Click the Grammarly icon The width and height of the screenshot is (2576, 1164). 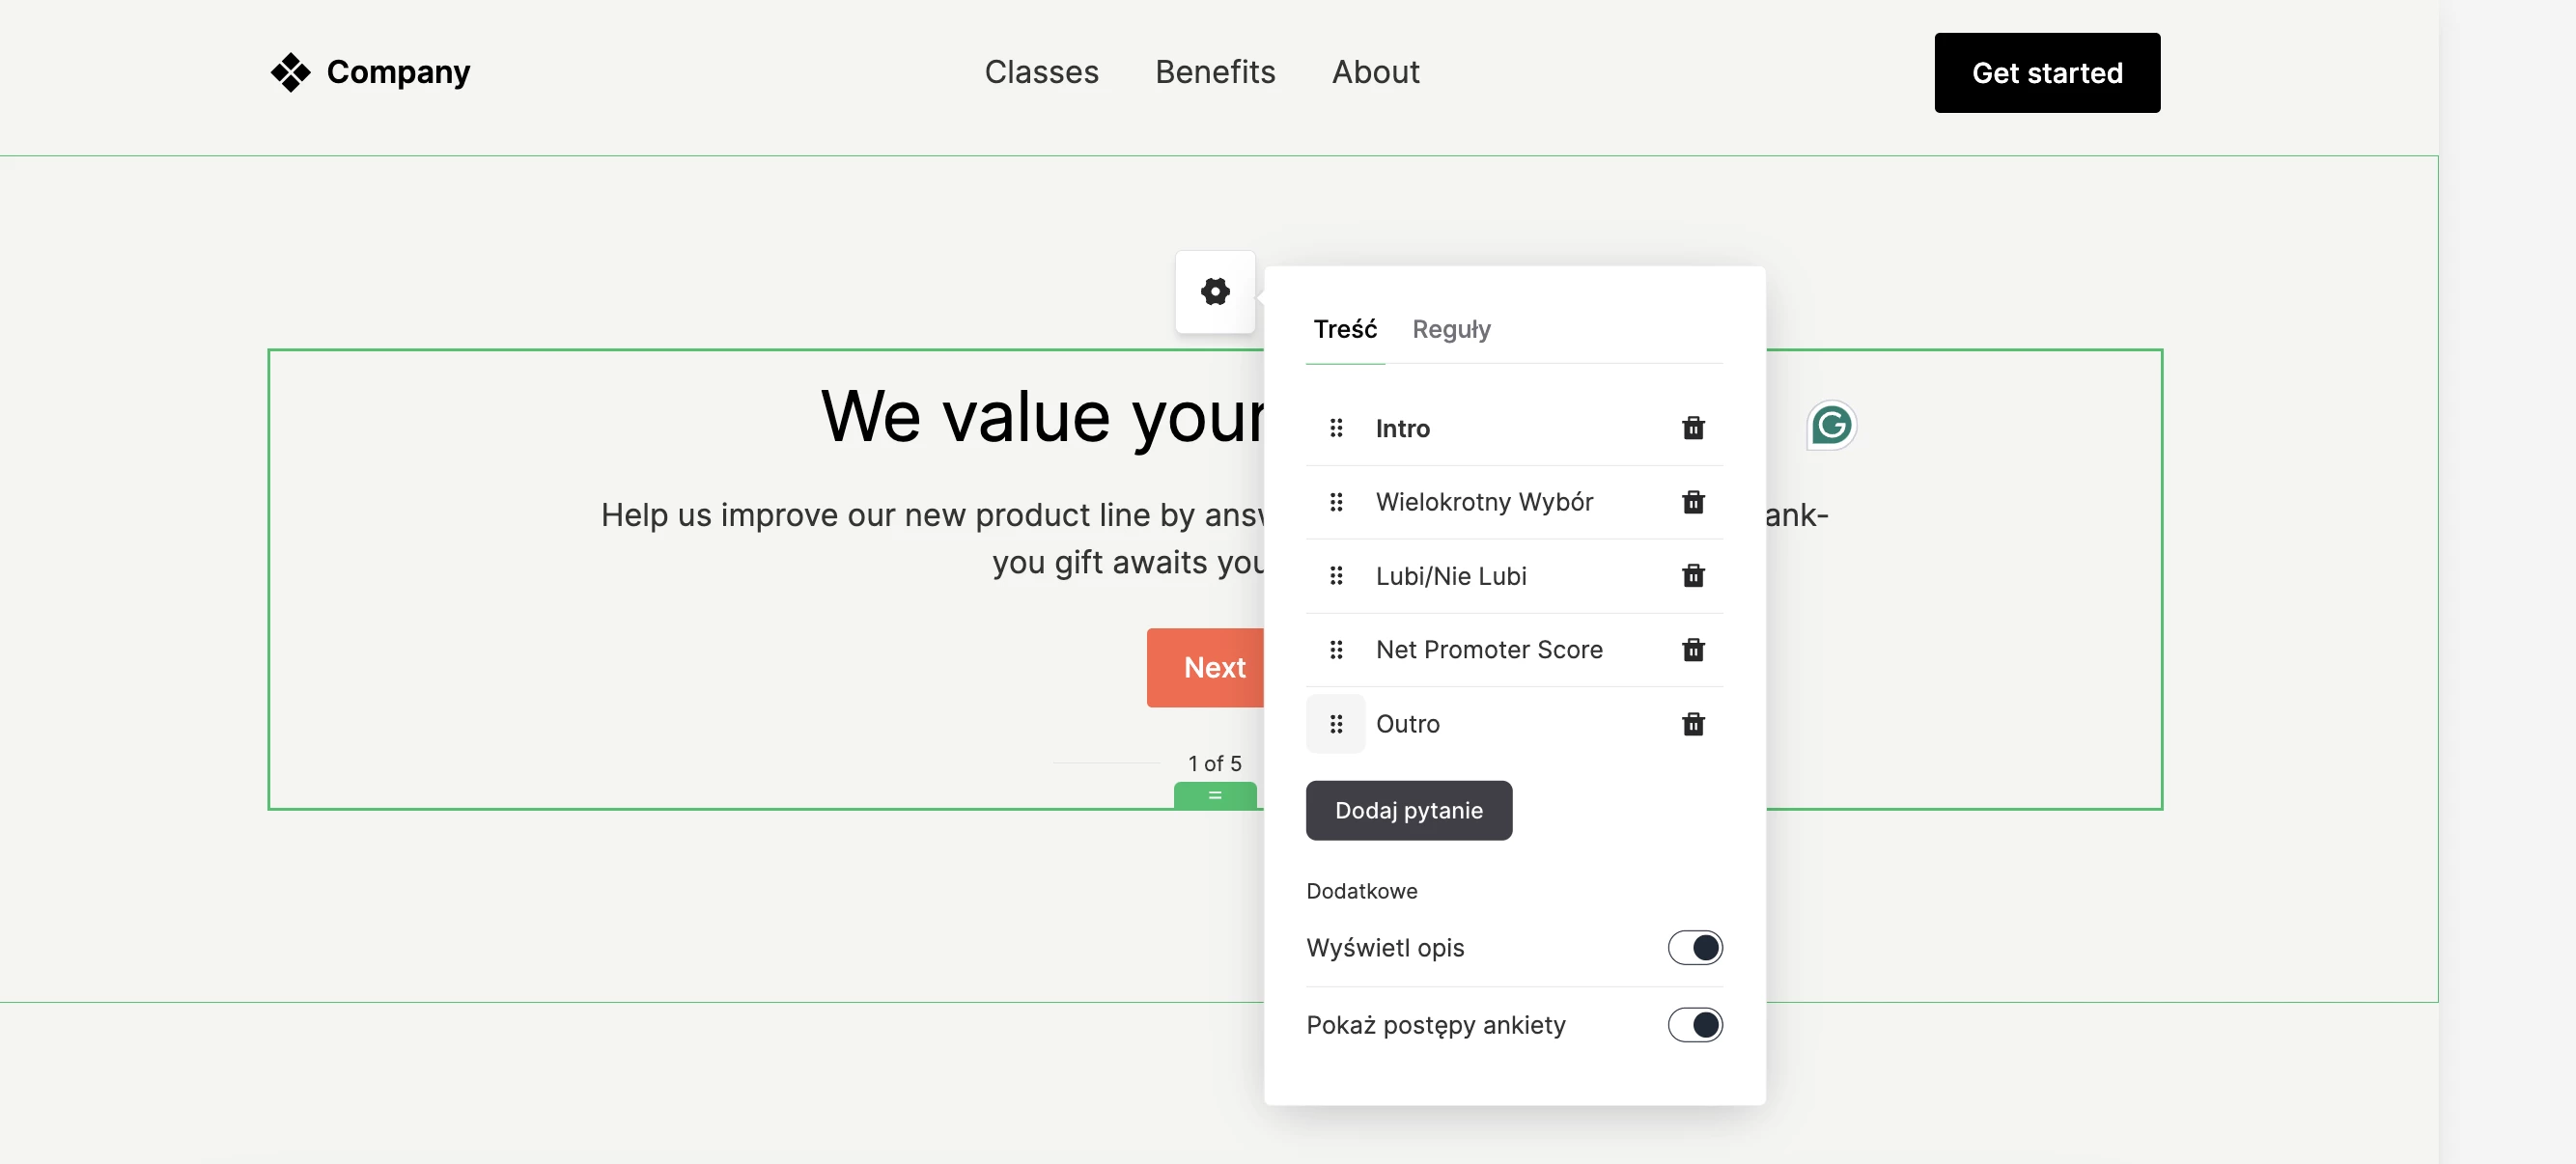(1830, 426)
